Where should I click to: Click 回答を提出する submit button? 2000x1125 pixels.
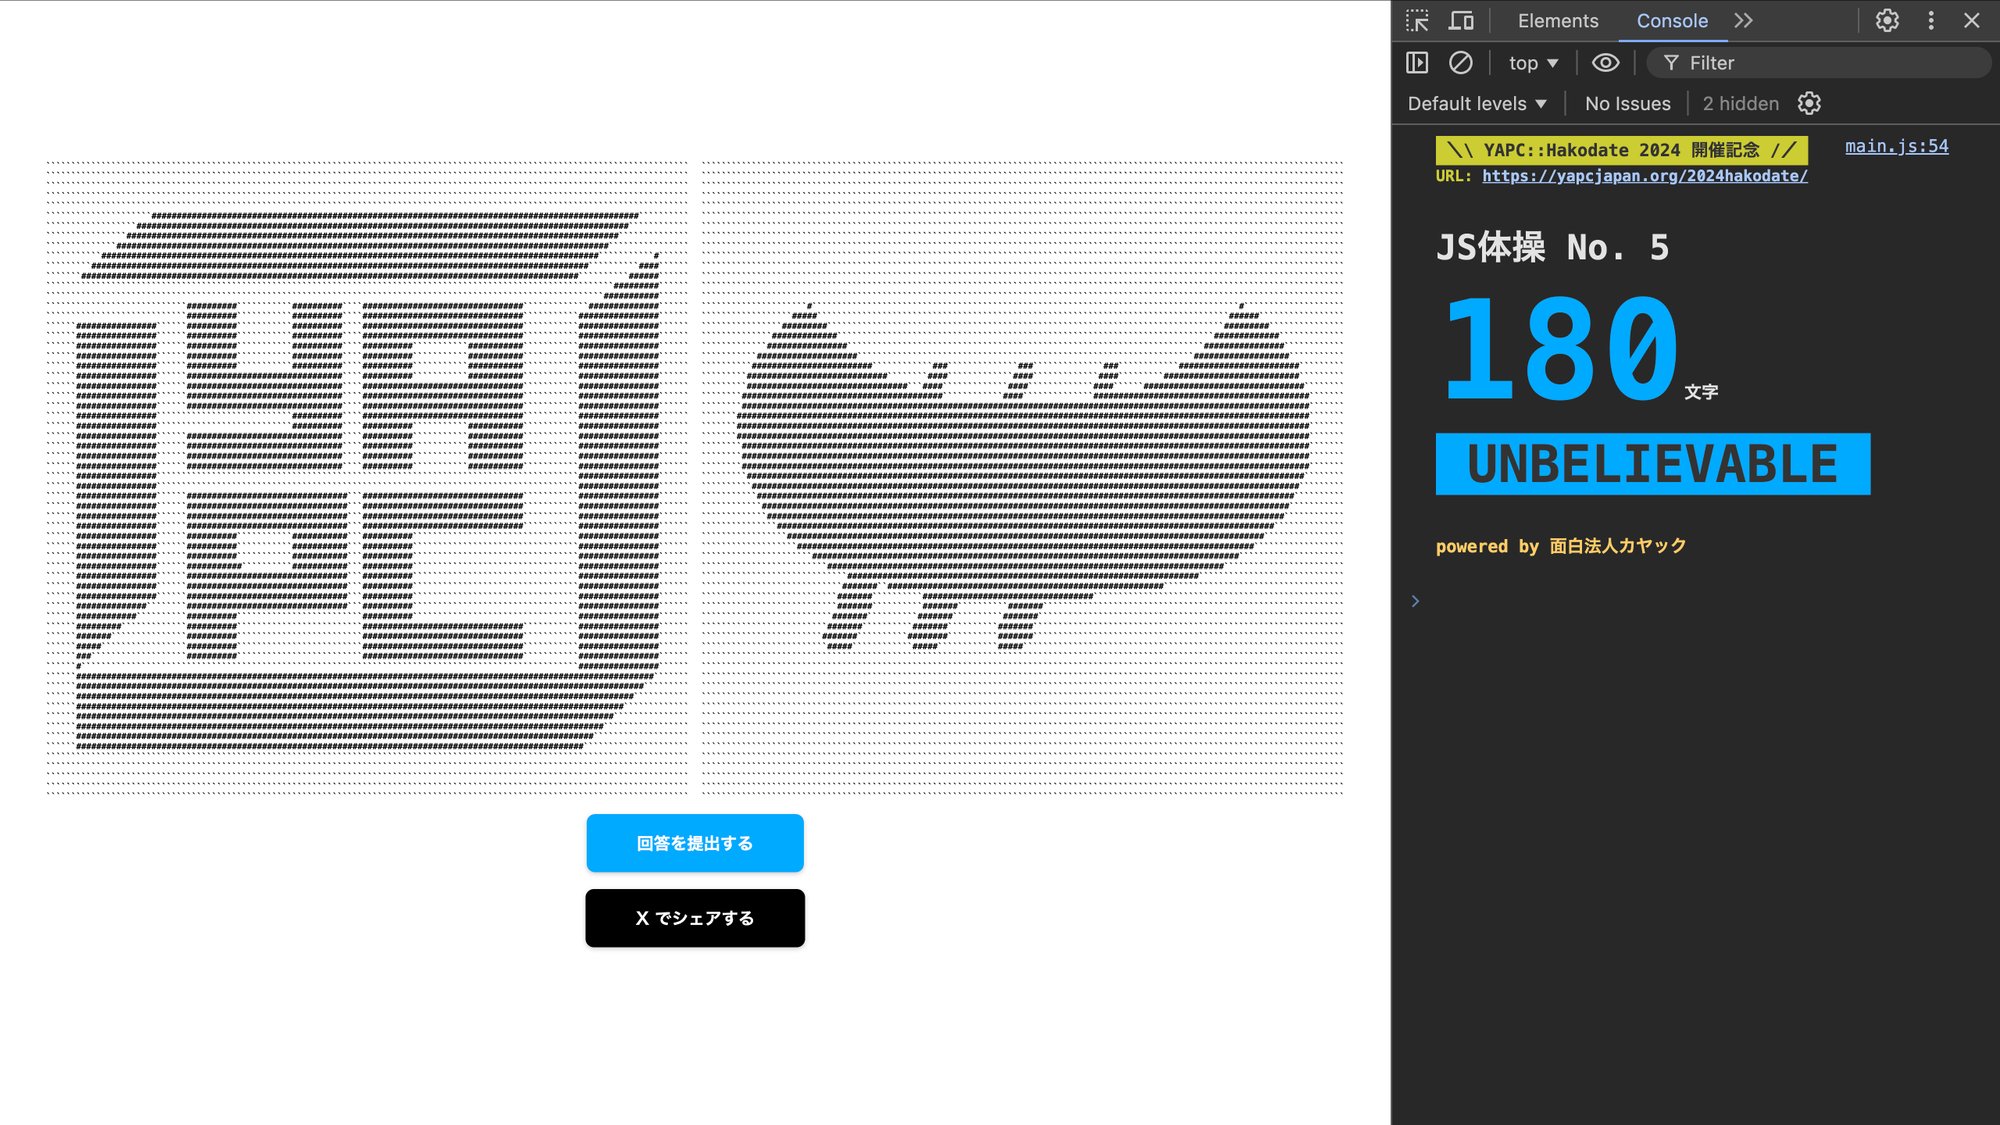(695, 842)
